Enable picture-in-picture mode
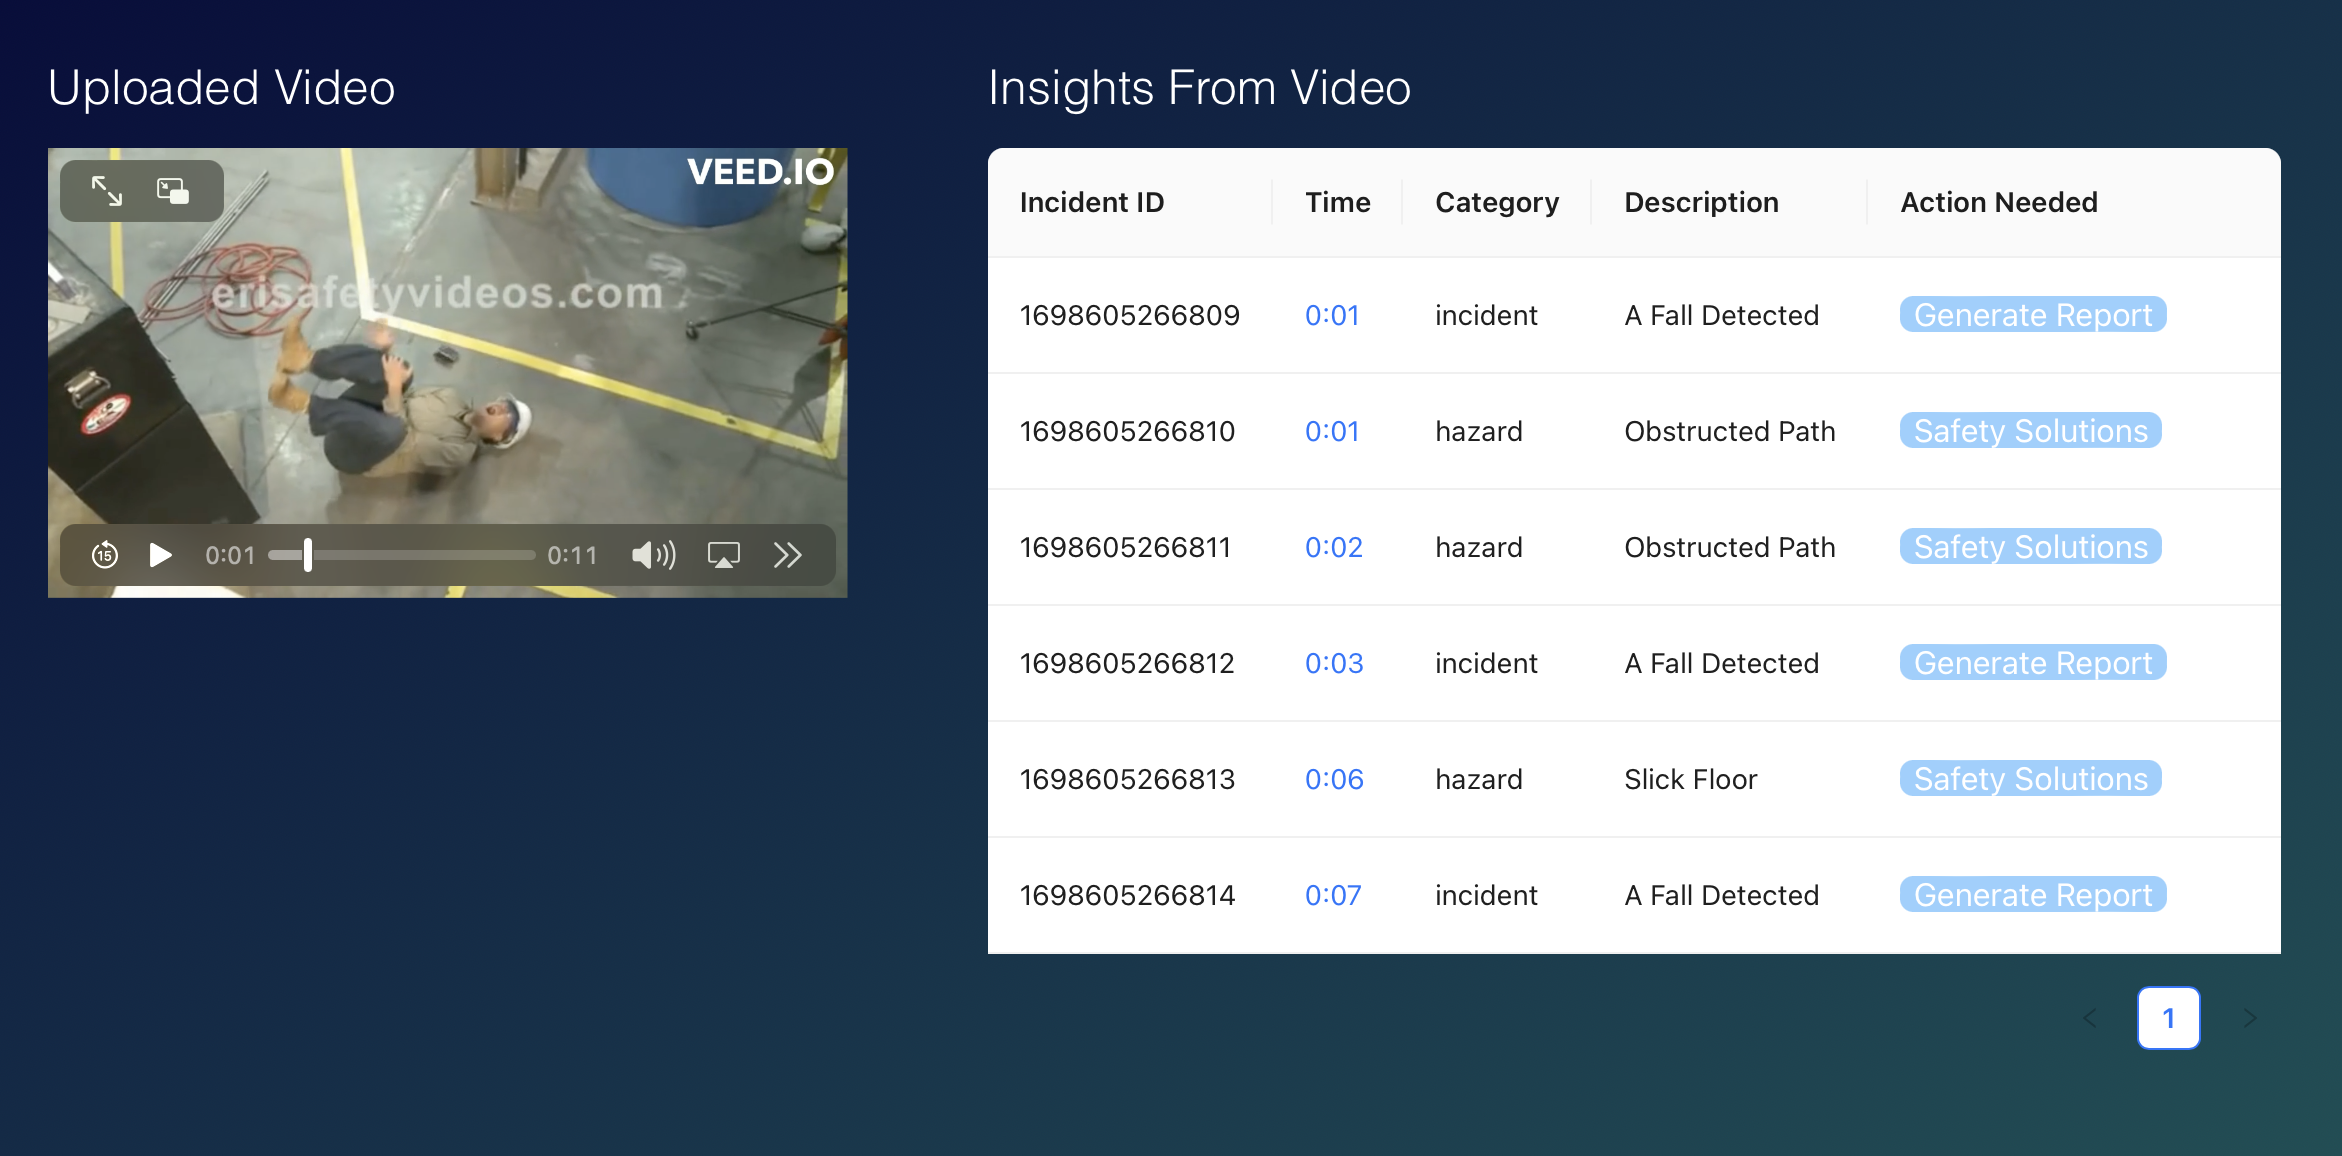 [x=172, y=191]
